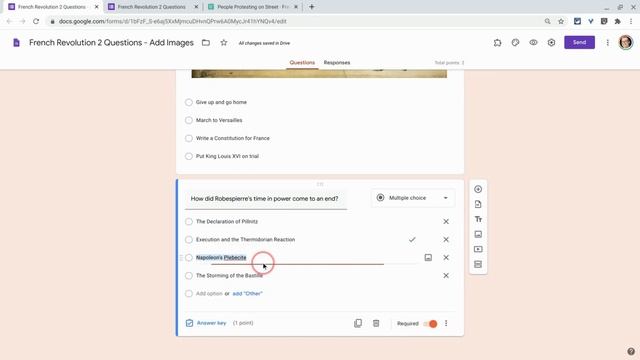Image resolution: width=640 pixels, height=360 pixels.
Task: Switch to the Questions tab
Action: click(302, 62)
